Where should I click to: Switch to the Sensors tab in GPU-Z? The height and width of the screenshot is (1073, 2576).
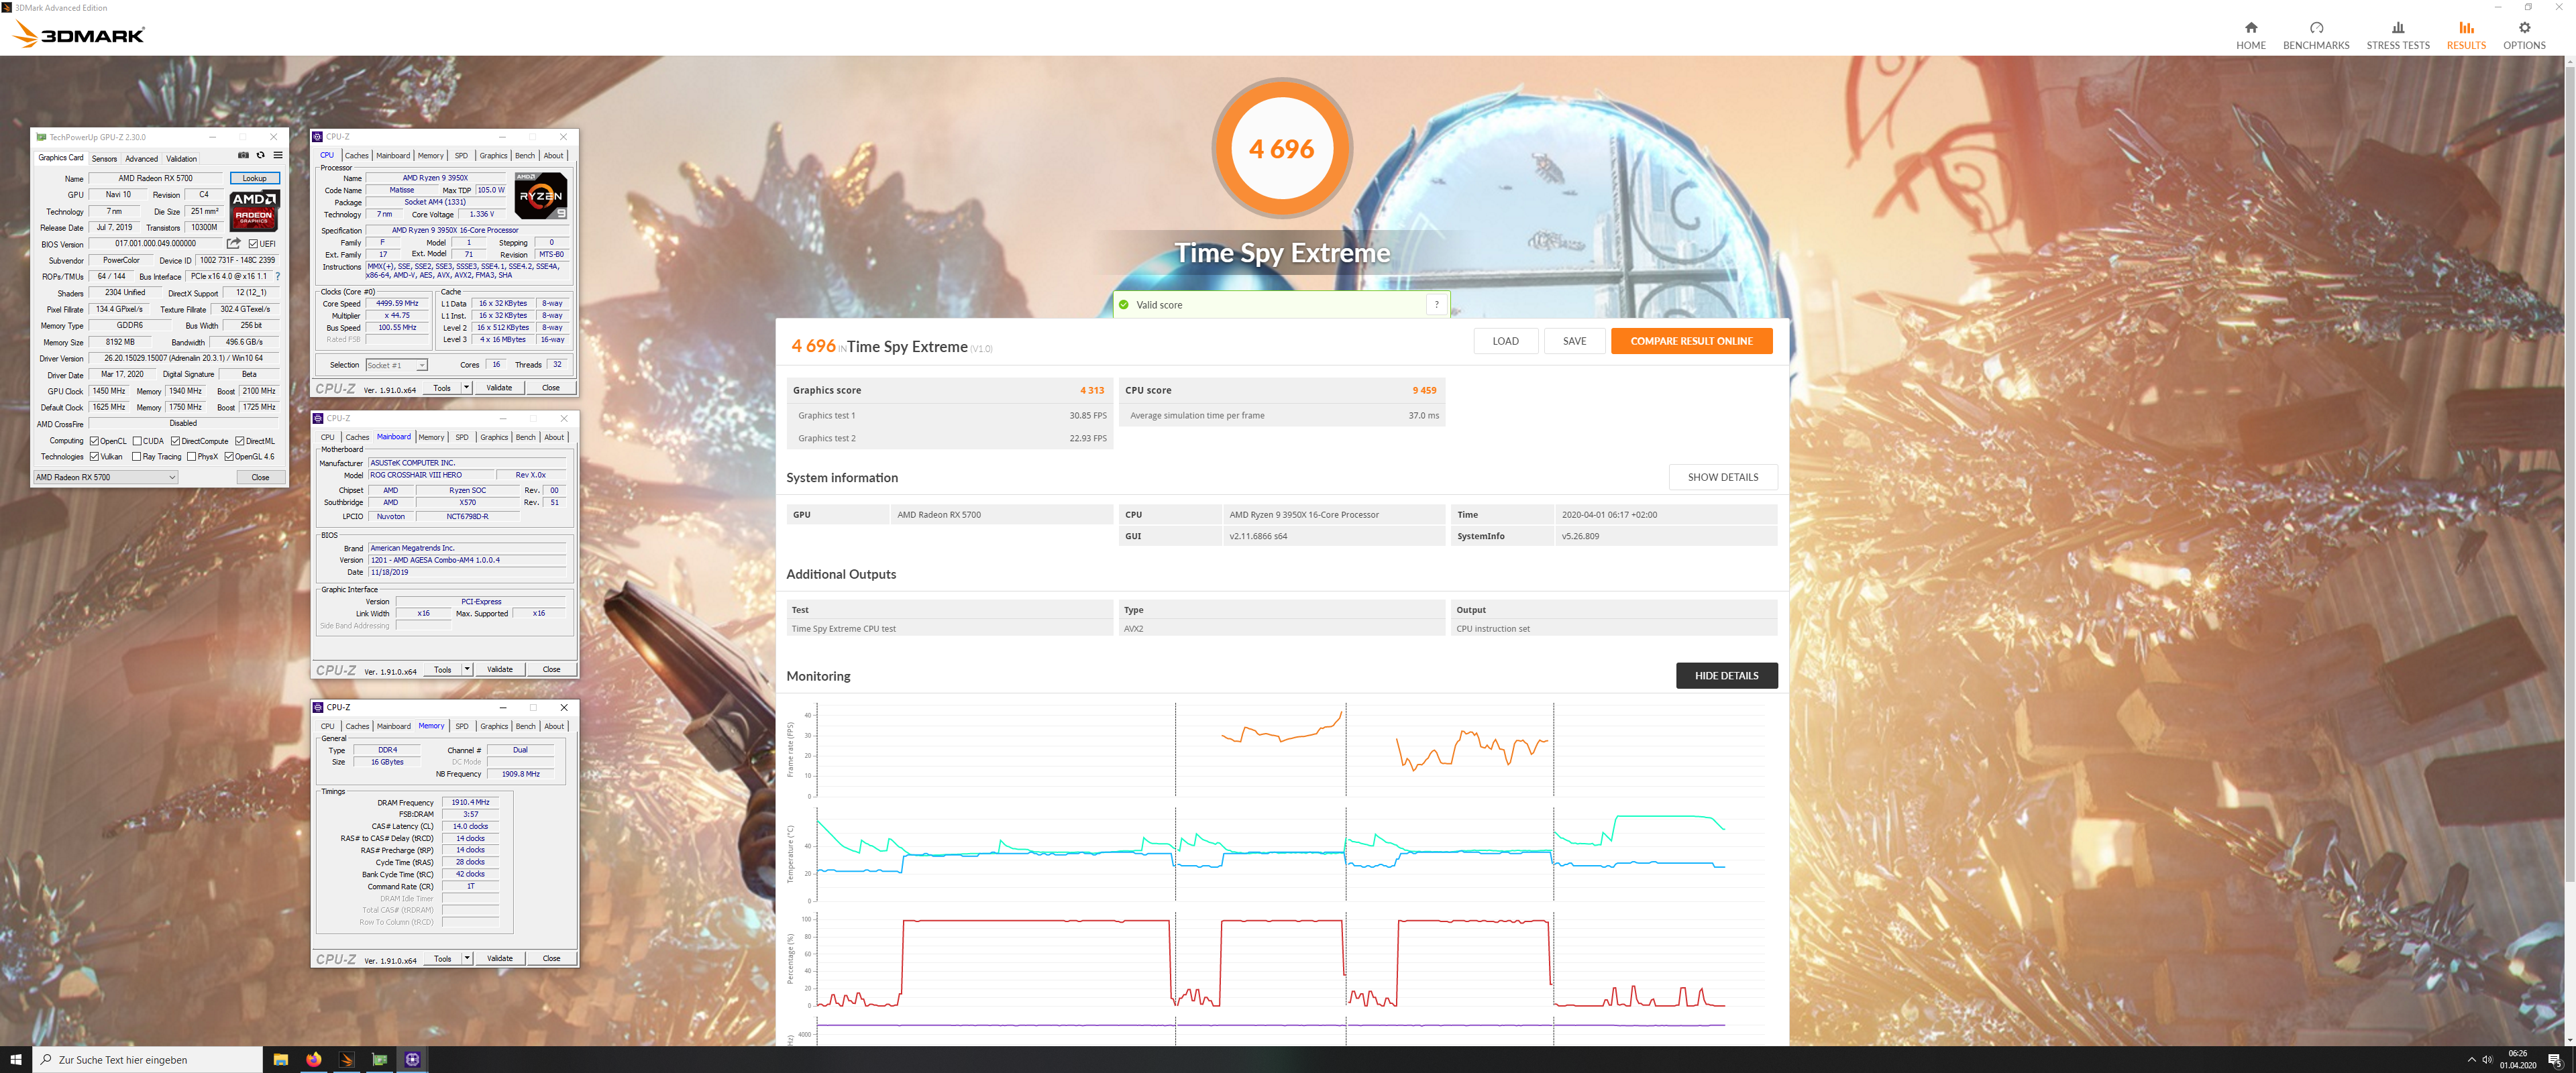pyautogui.click(x=104, y=158)
